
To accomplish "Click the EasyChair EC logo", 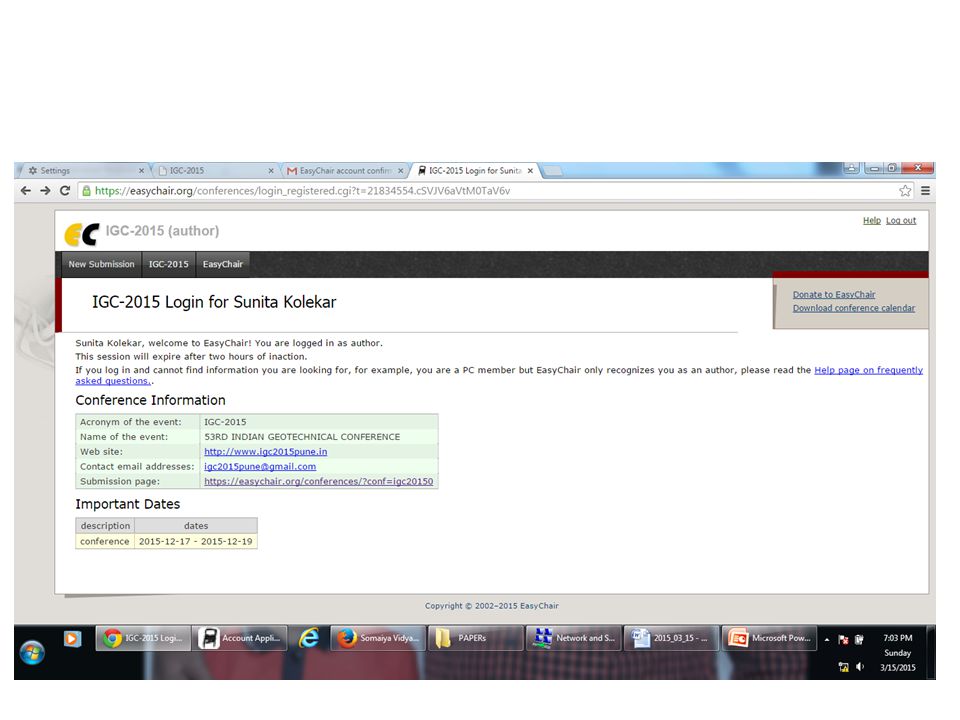I will [81, 234].
